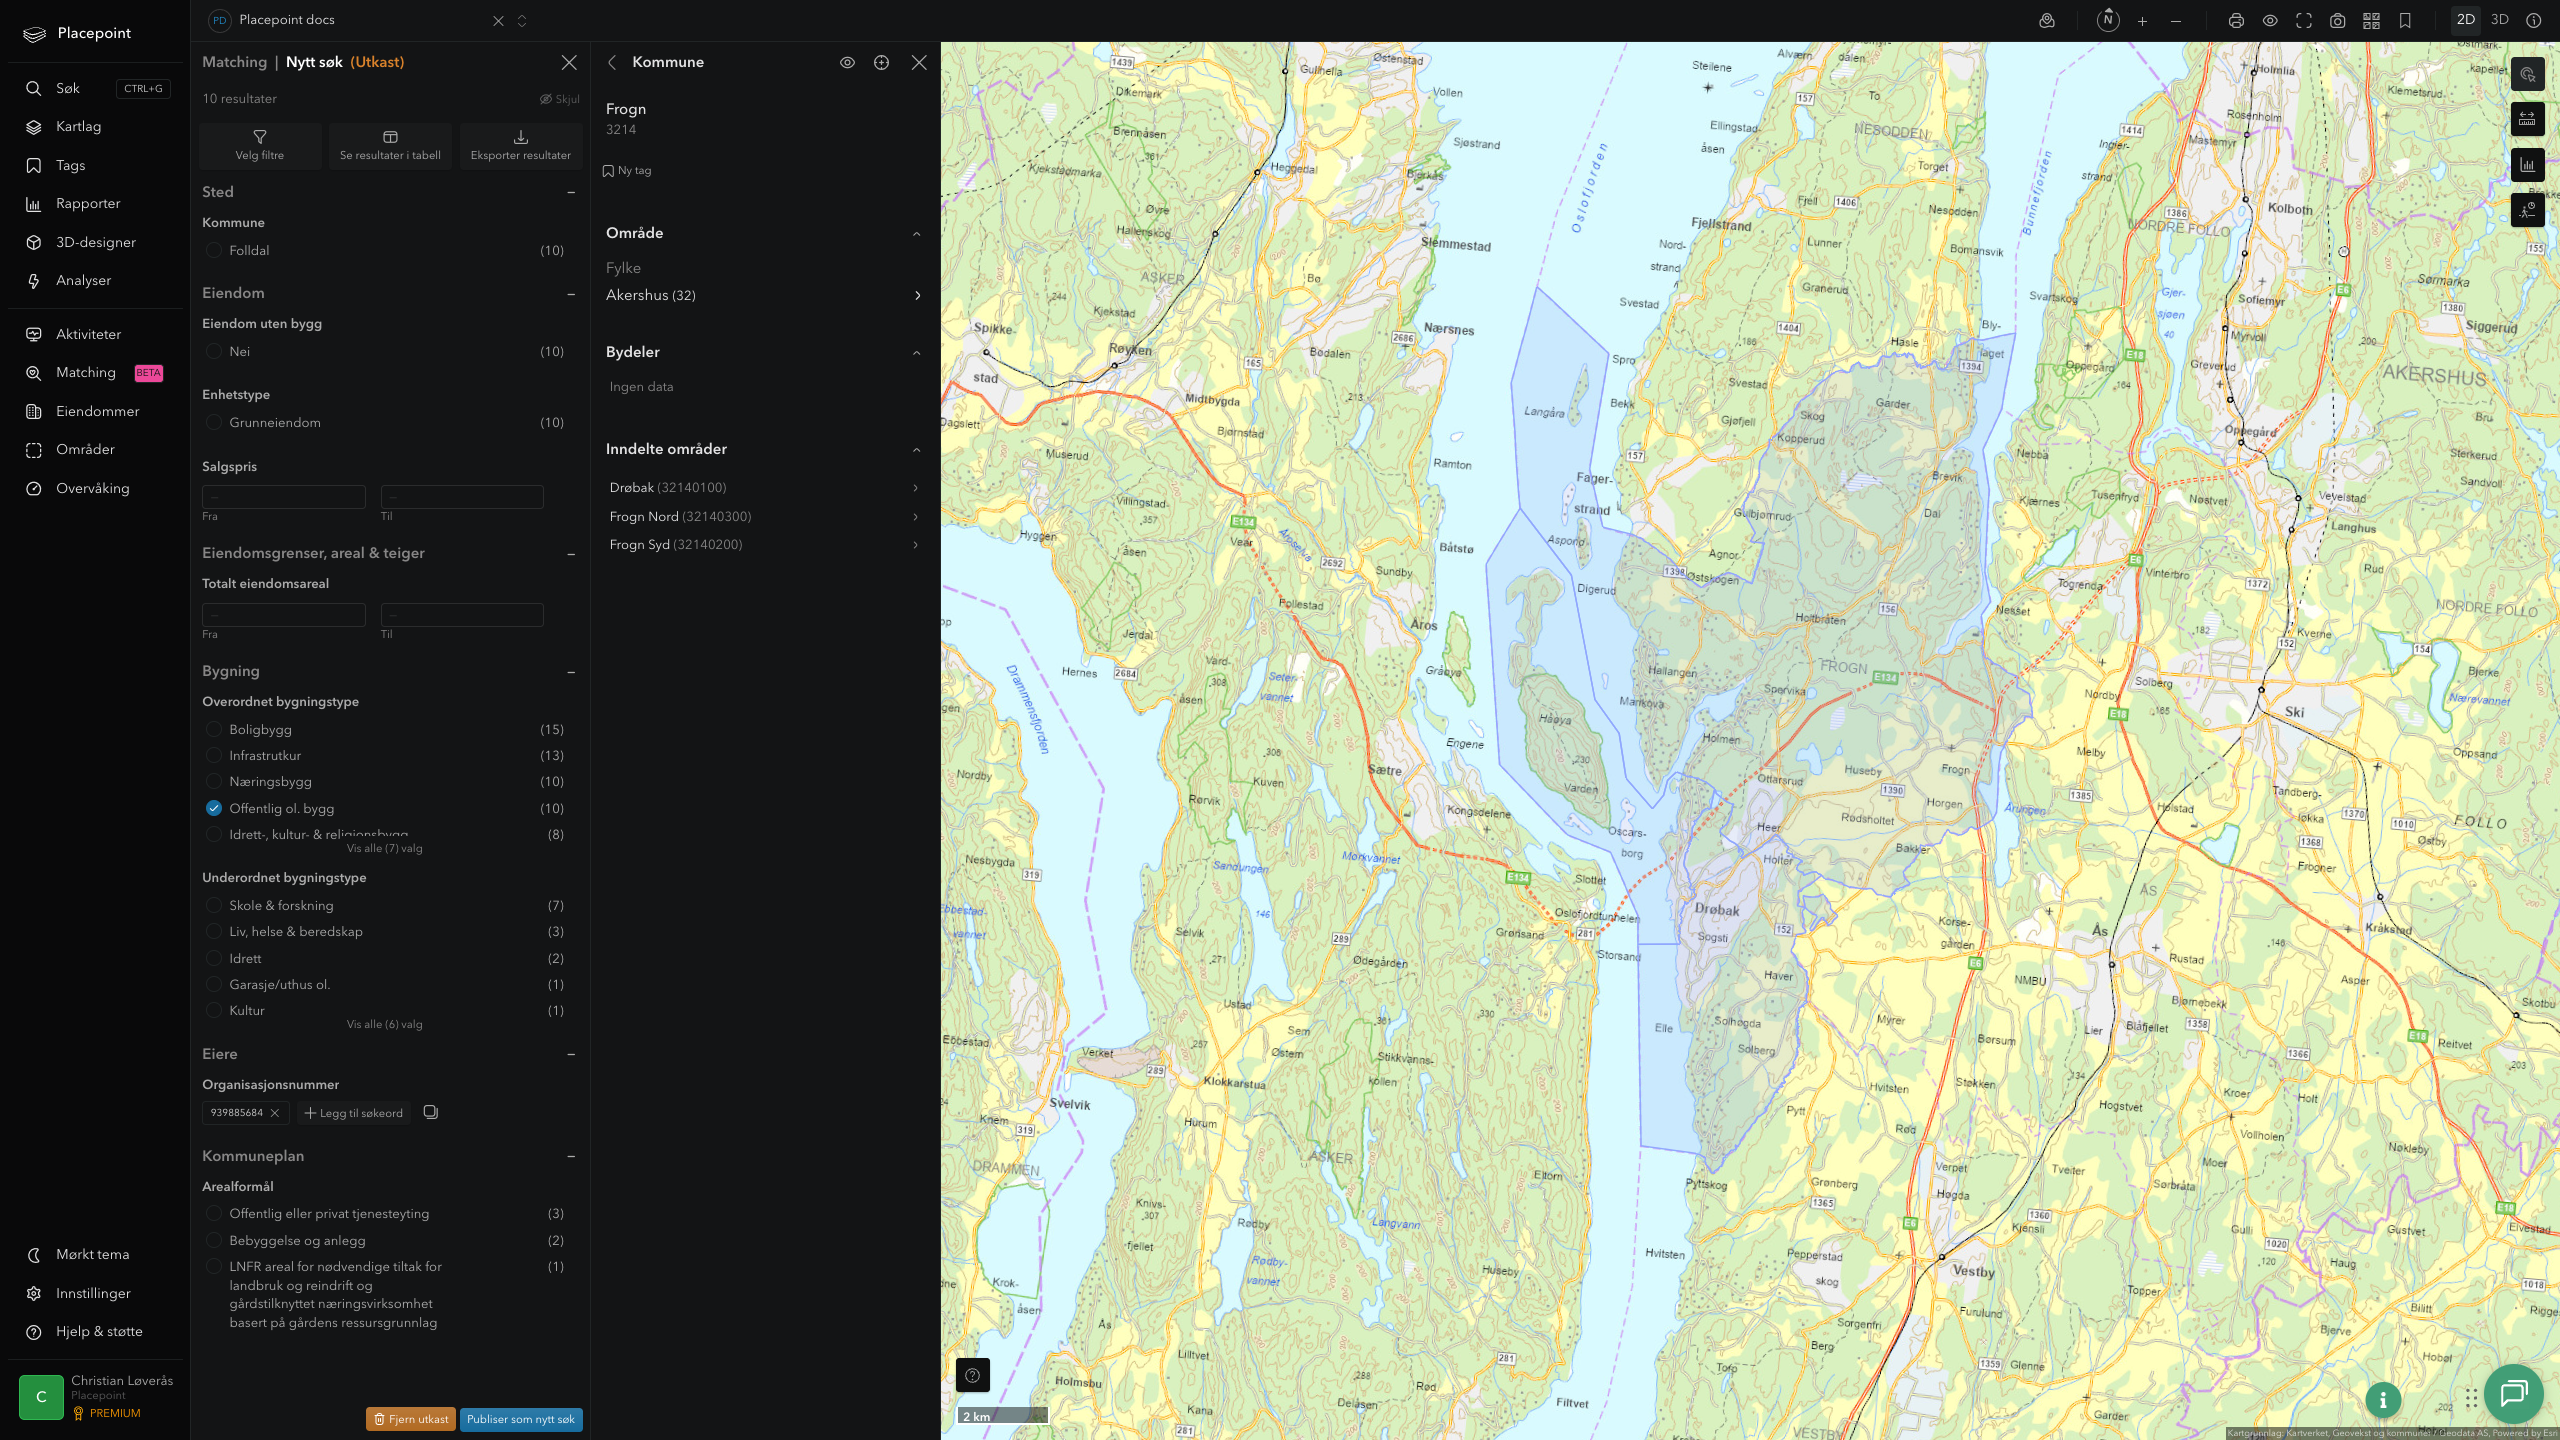Click Se resultater i tabell
The width and height of the screenshot is (2560, 1440).
(x=390, y=145)
